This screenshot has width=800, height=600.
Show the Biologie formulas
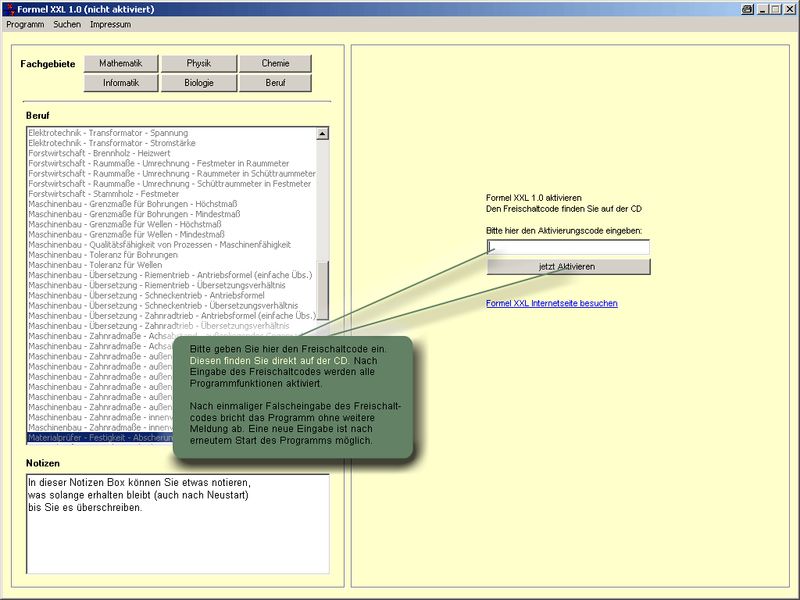[x=198, y=83]
